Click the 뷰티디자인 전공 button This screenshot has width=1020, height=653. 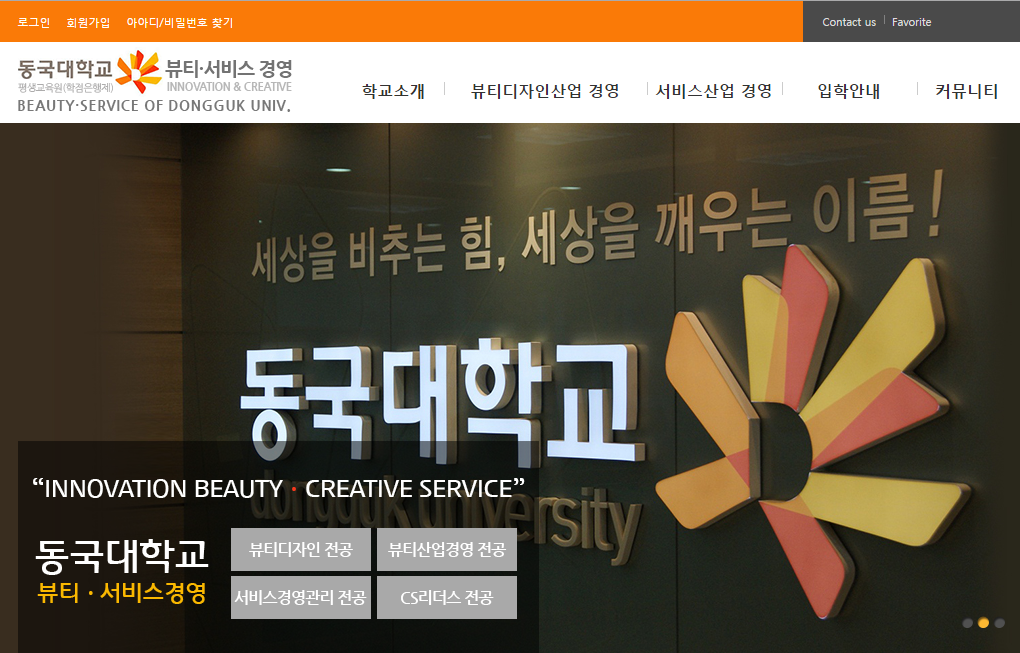pyautogui.click(x=301, y=549)
